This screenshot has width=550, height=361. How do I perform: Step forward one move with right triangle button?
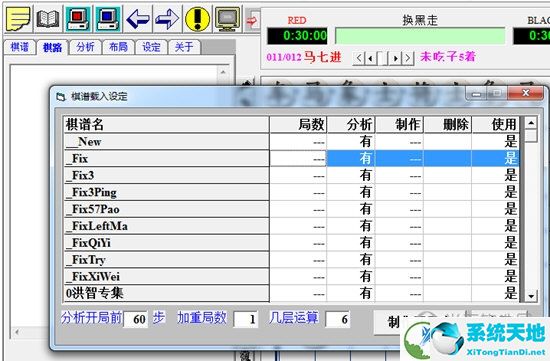(396, 58)
